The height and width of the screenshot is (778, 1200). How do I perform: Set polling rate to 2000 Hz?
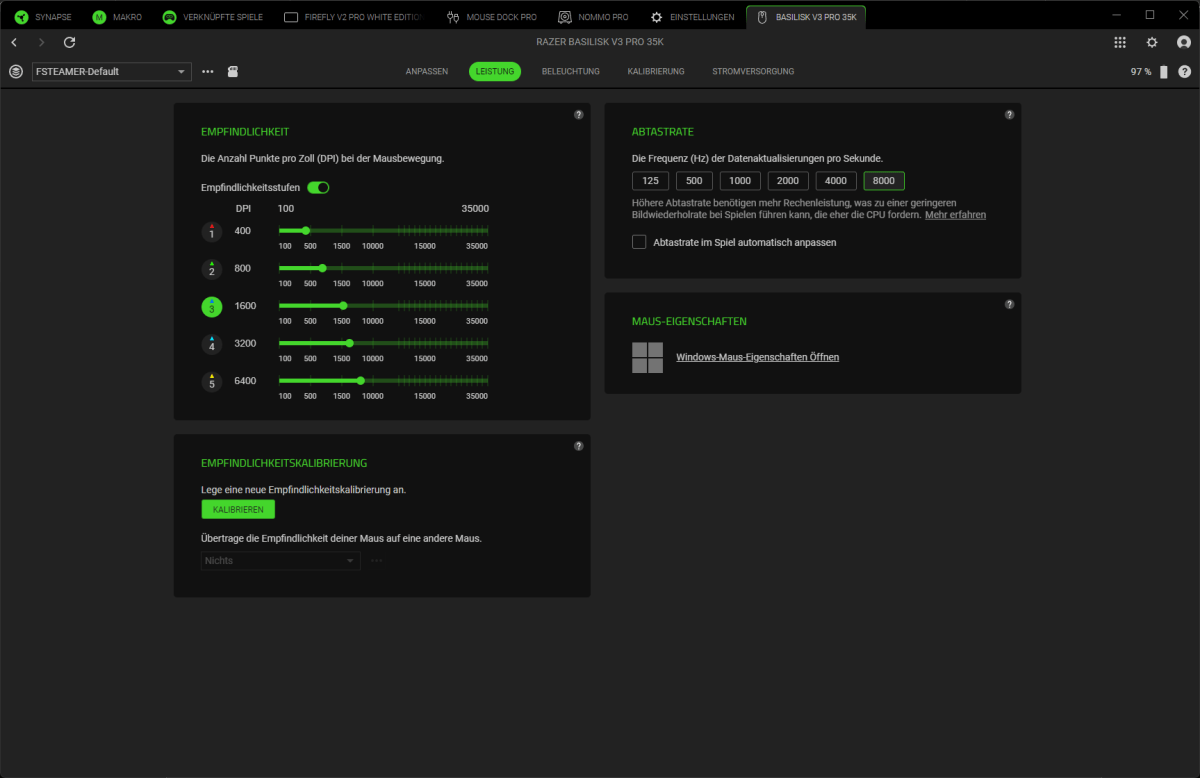788,181
